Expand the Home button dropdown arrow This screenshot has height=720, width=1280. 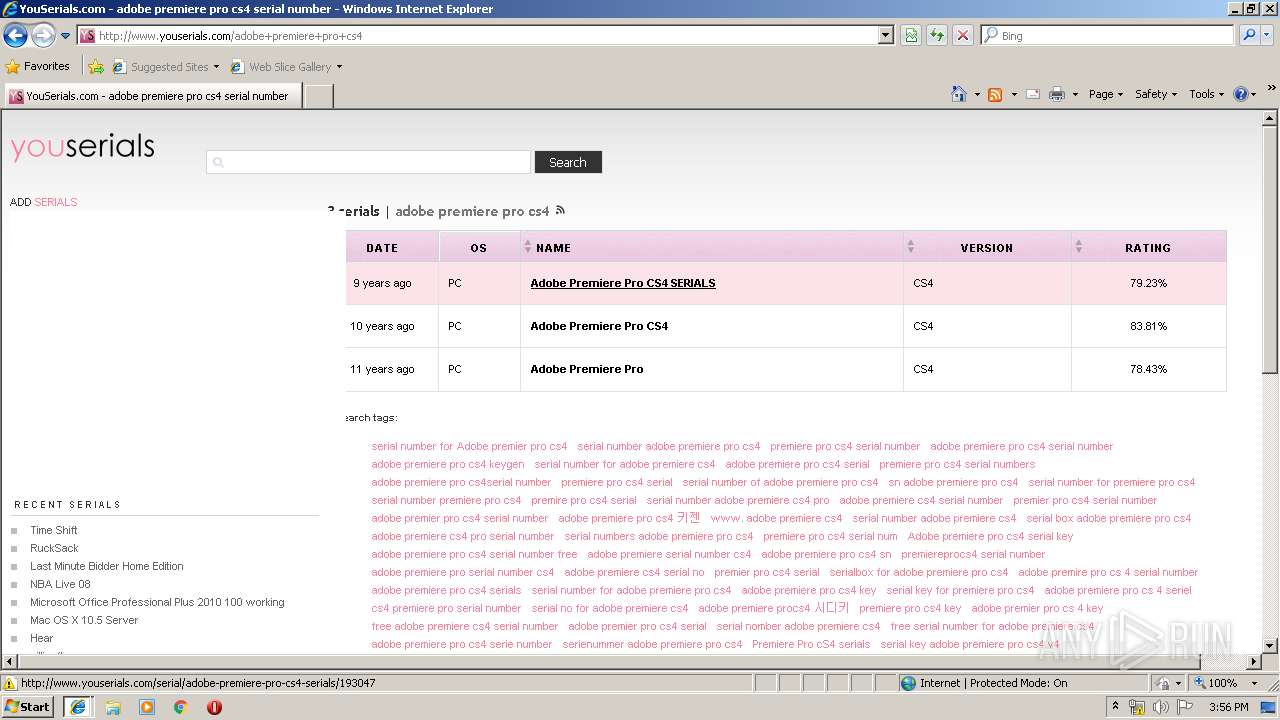click(x=977, y=94)
